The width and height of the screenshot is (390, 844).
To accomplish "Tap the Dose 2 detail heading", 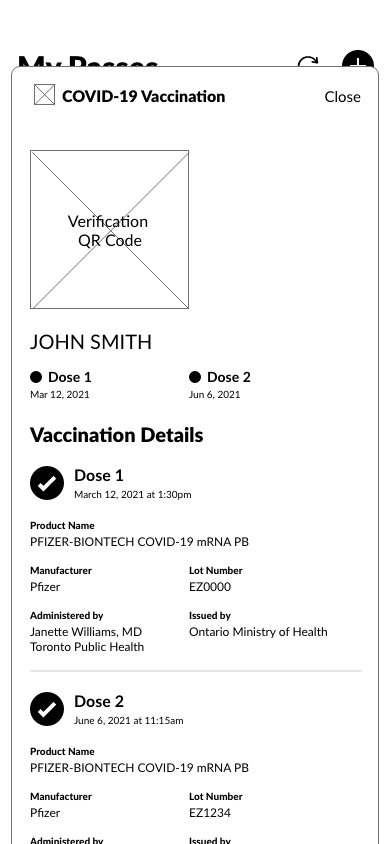I will click(99, 701).
